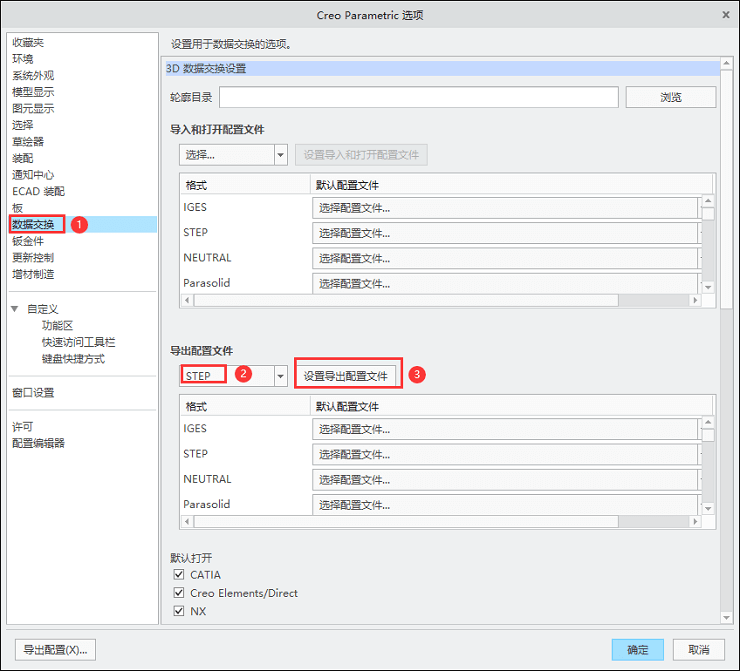This screenshot has height=671, width=740.
Task: Click export table scroll-down arrow
Action: (x=708, y=509)
